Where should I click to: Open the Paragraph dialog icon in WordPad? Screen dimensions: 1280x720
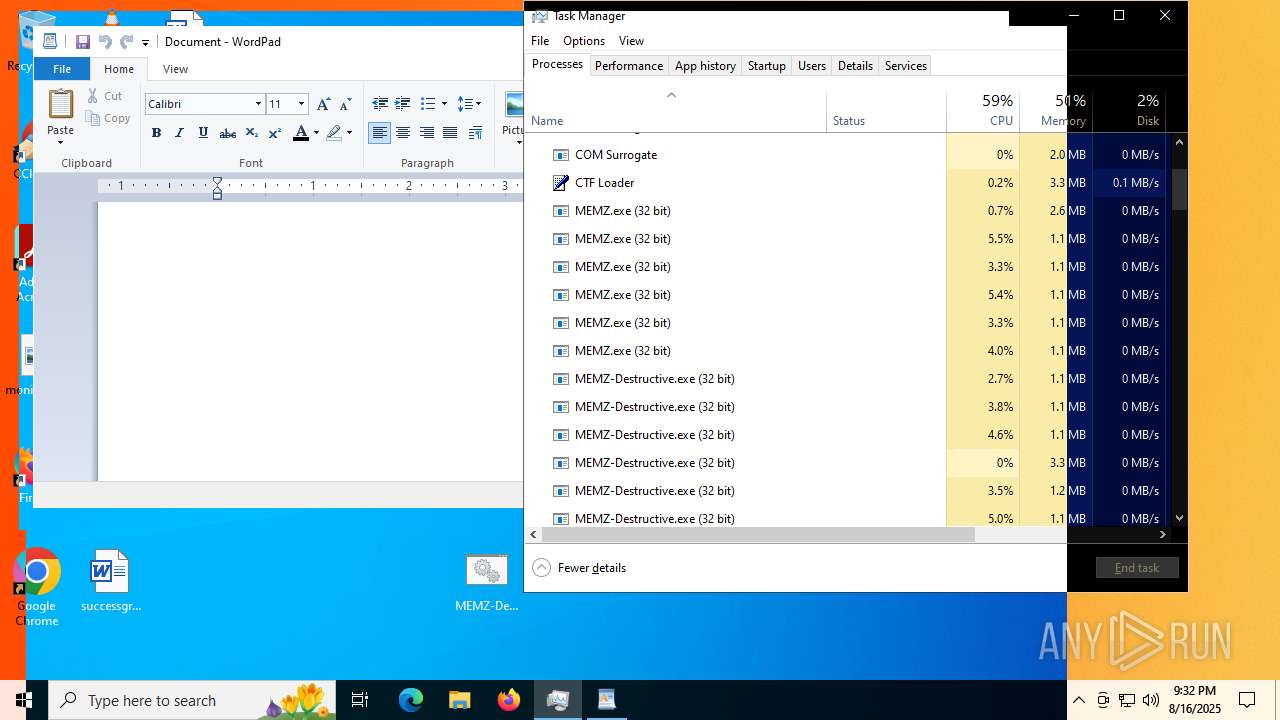pos(476,133)
